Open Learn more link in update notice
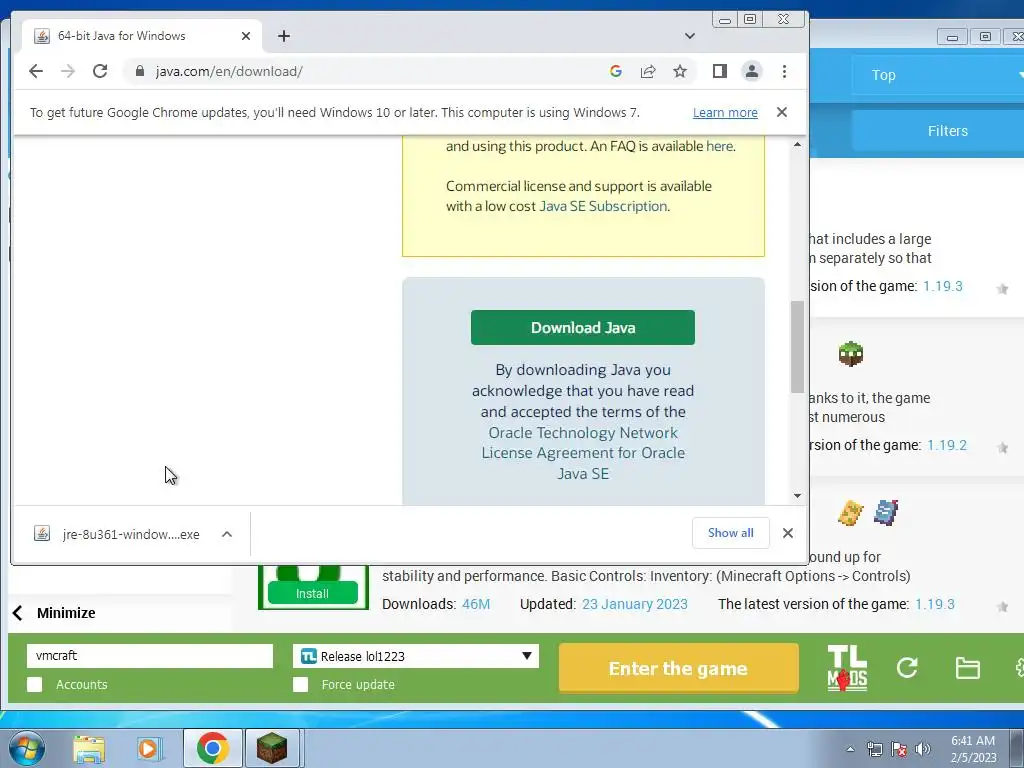 click(725, 112)
